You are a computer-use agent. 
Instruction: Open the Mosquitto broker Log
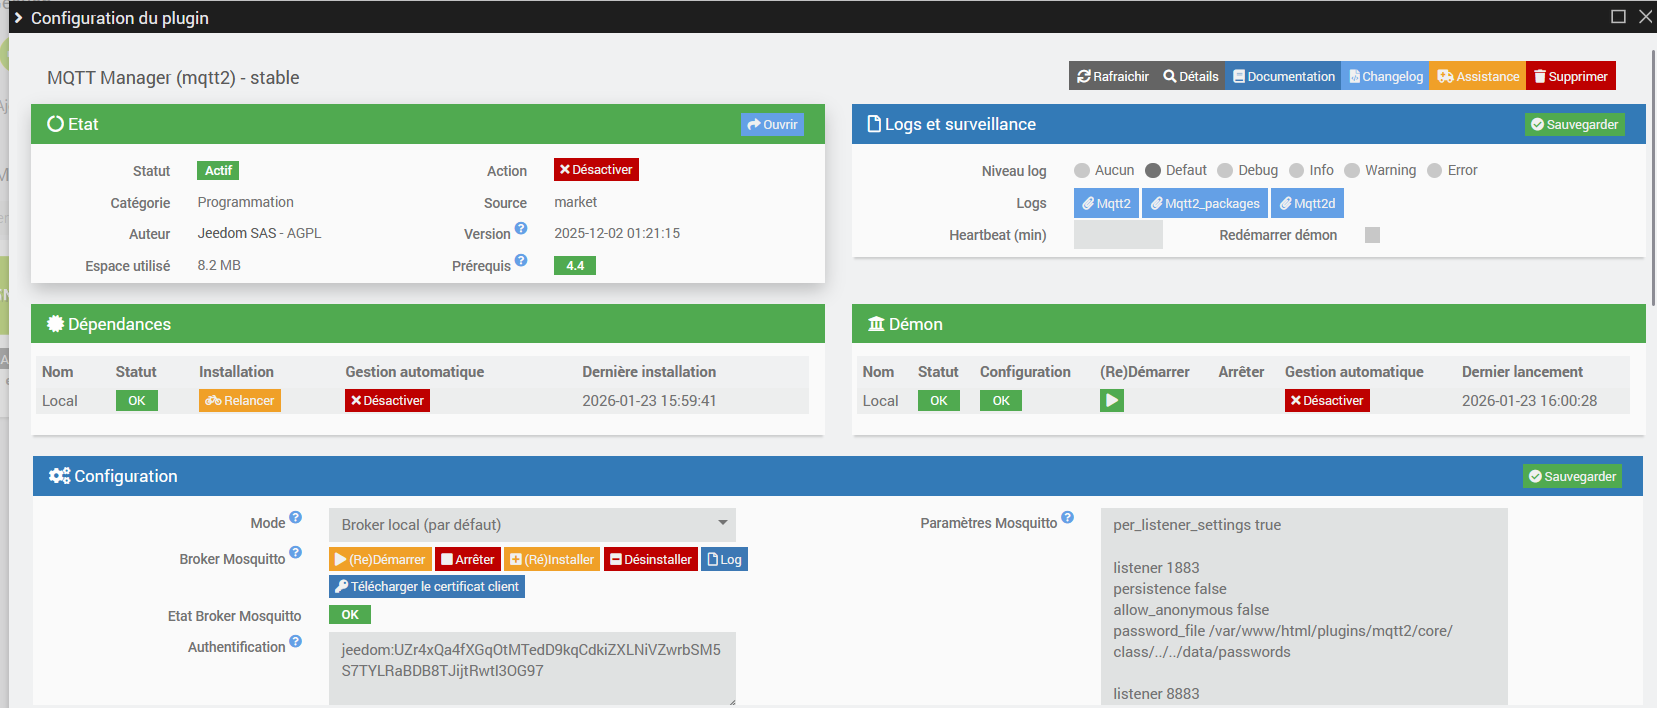725,559
